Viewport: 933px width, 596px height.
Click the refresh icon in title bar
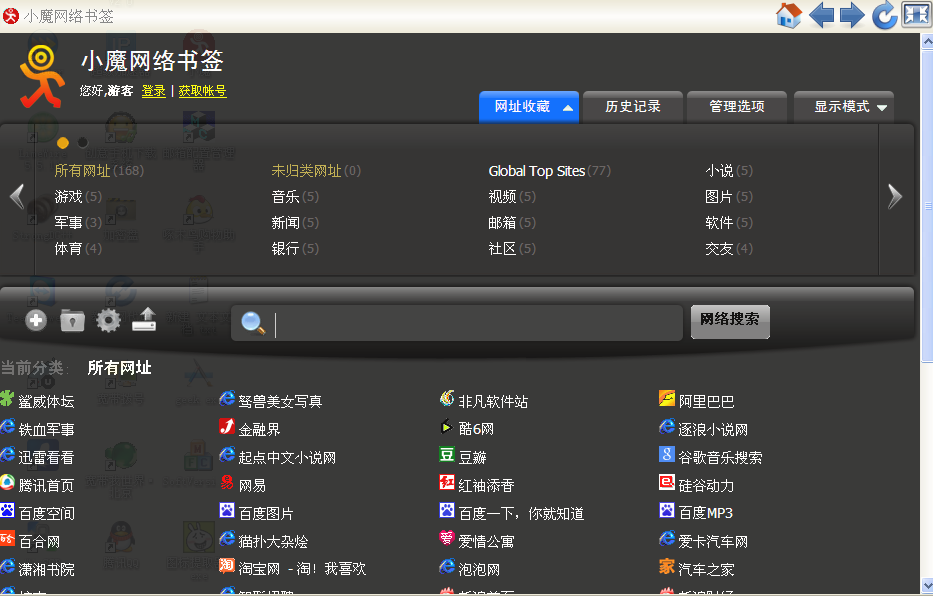884,15
